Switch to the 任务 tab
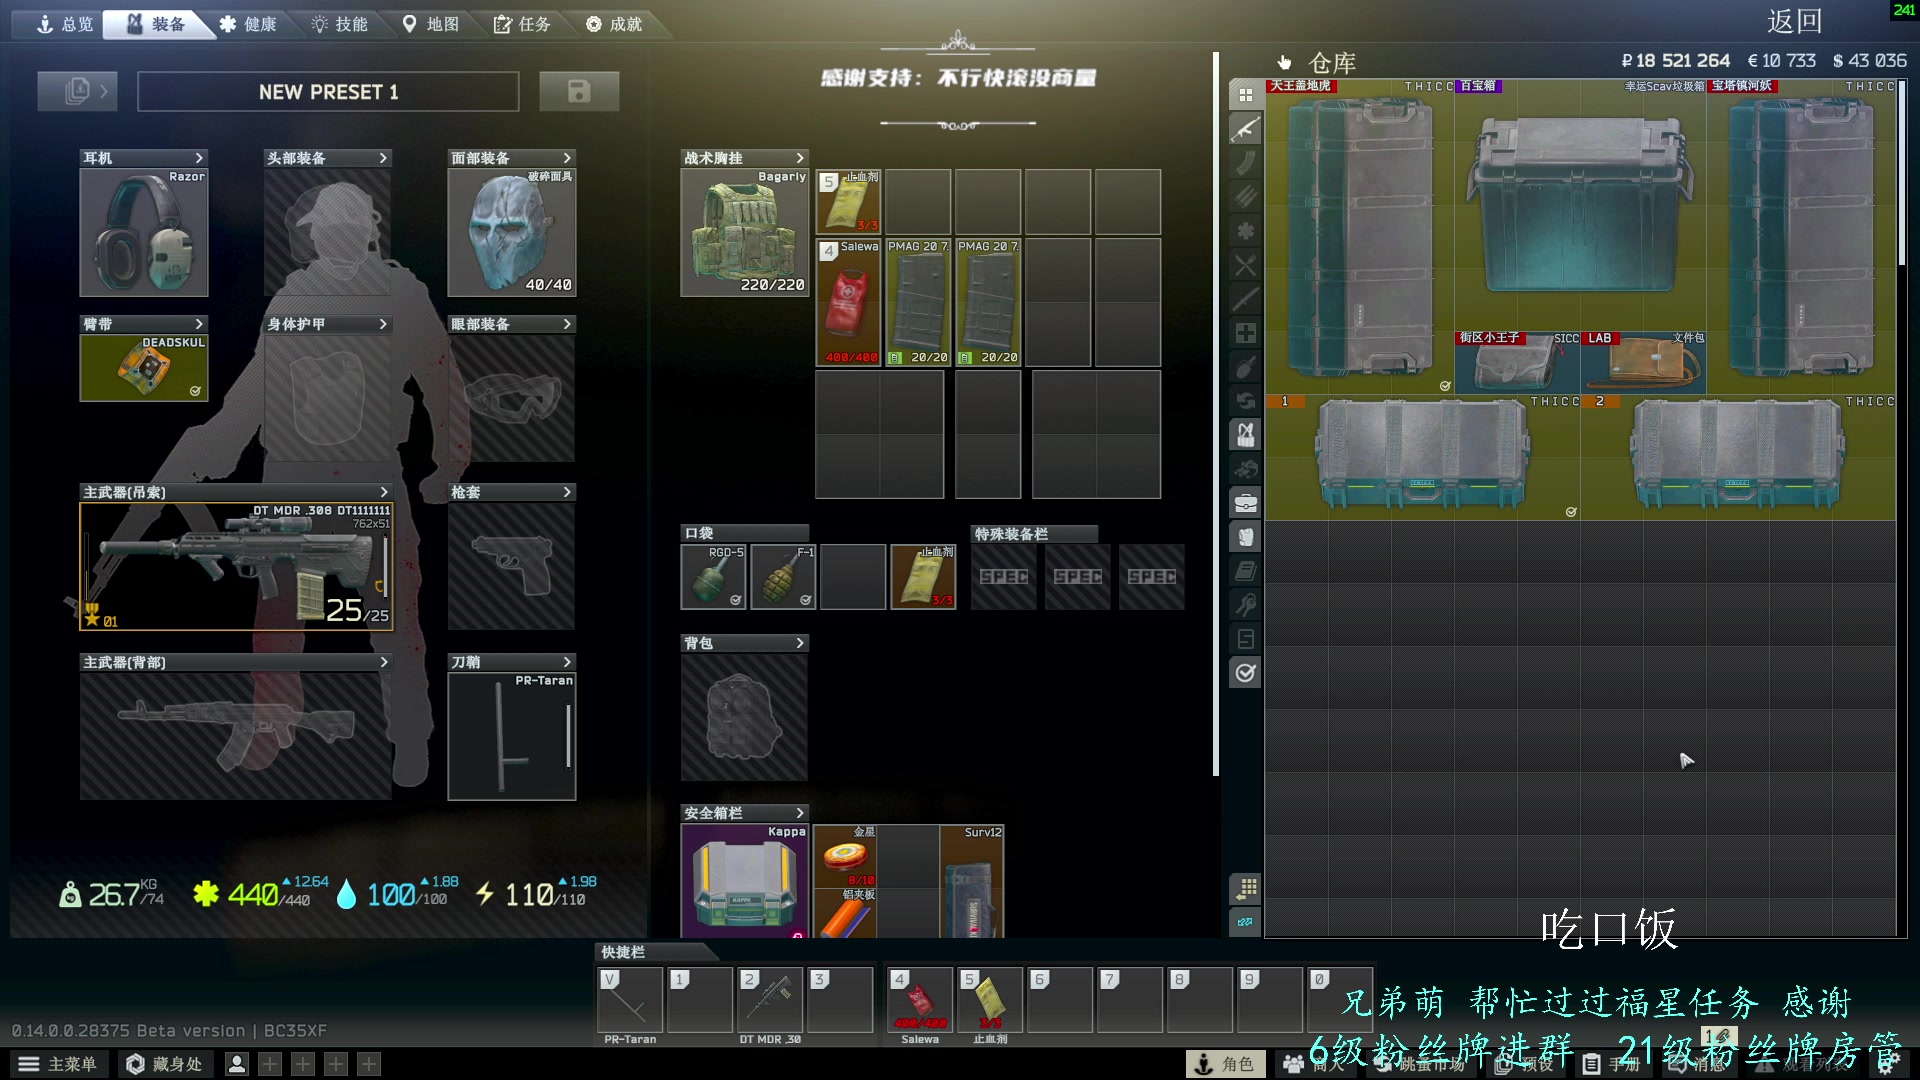The image size is (1920, 1080). [x=522, y=24]
